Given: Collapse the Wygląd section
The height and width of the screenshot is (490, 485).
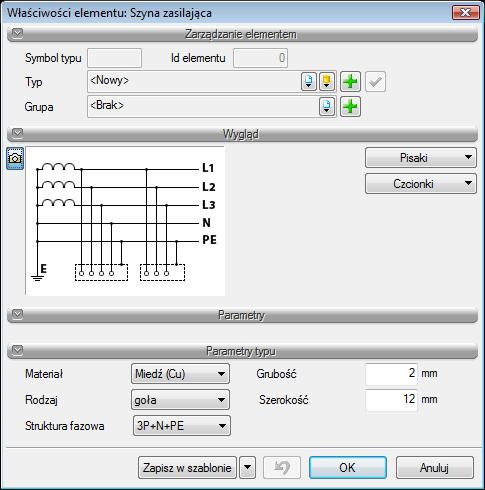Looking at the screenshot, I should 17,133.
